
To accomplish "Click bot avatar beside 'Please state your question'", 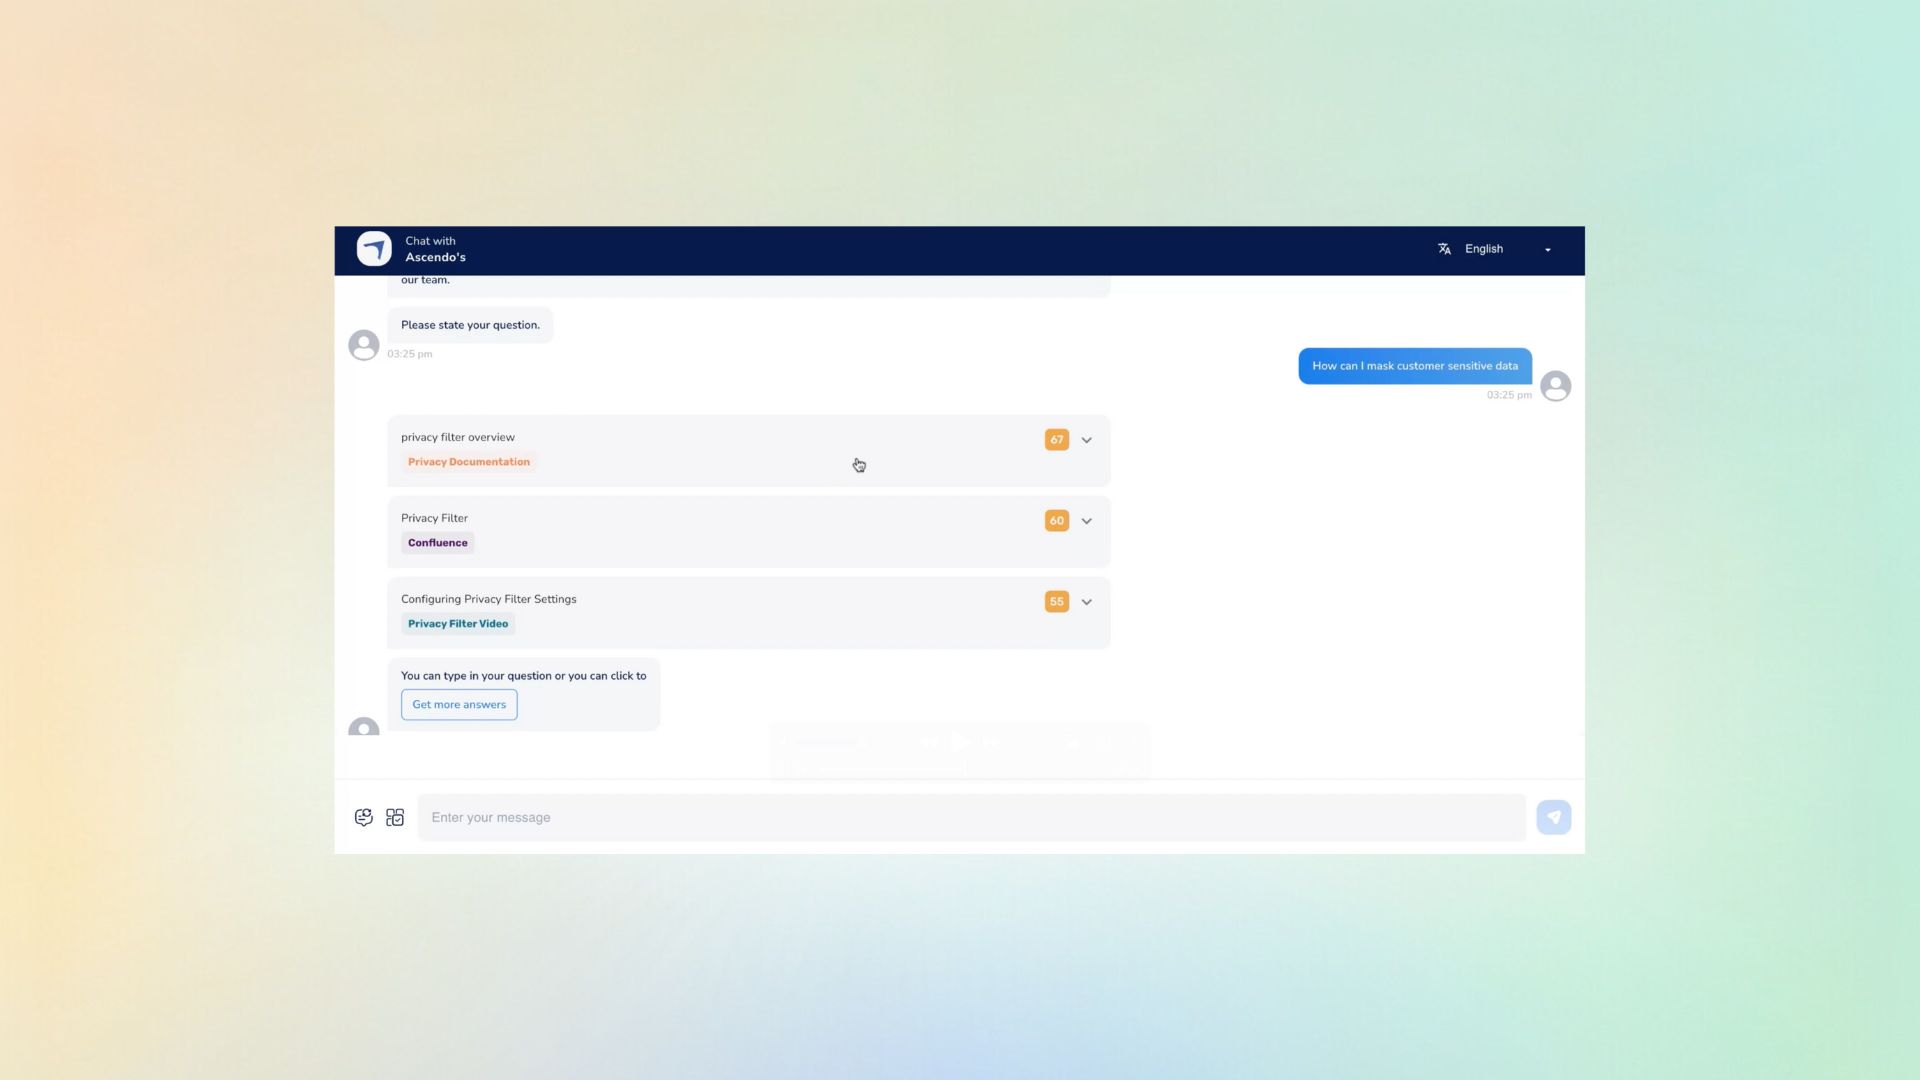I will pyautogui.click(x=363, y=345).
